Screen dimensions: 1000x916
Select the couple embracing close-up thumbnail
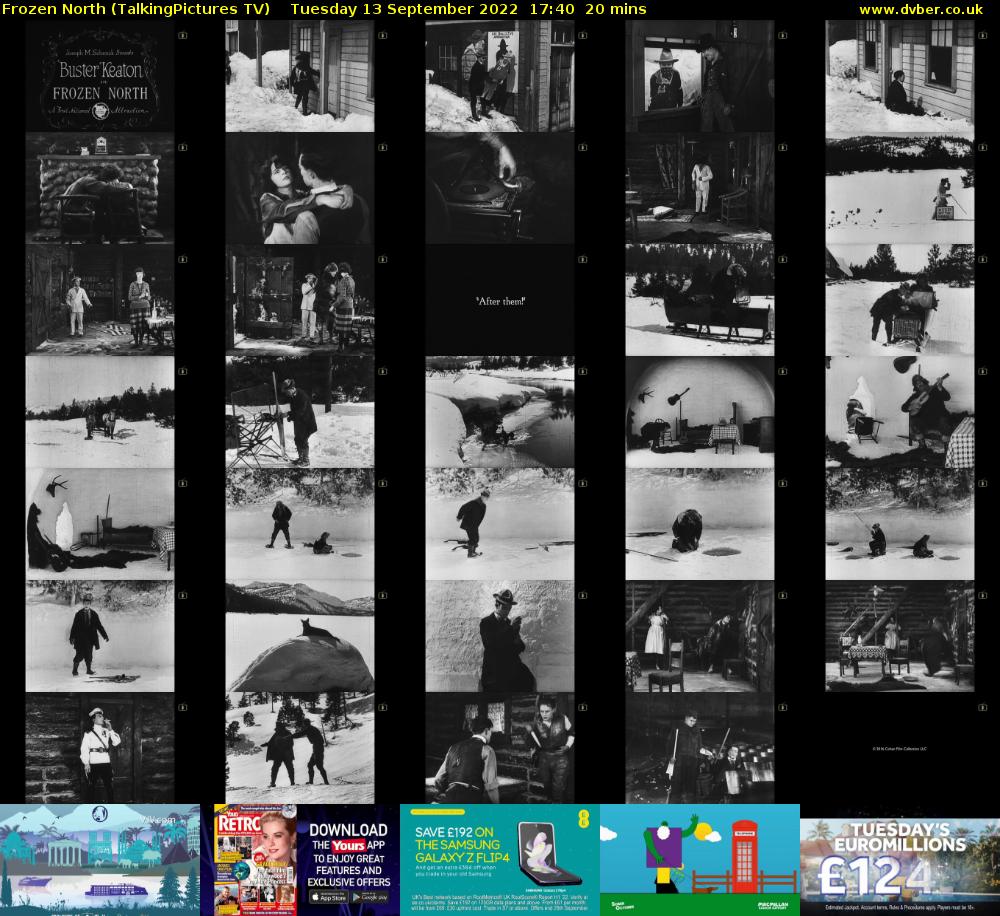click(300, 188)
